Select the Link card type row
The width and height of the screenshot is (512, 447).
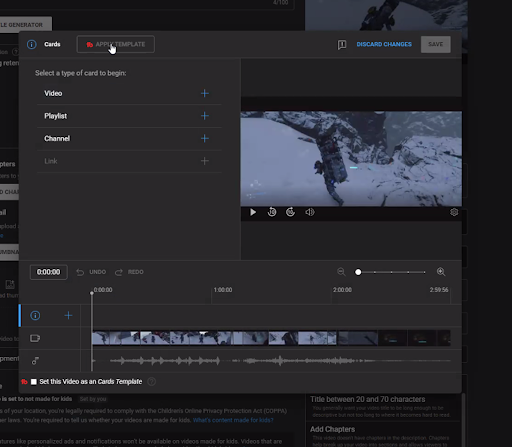(x=129, y=161)
